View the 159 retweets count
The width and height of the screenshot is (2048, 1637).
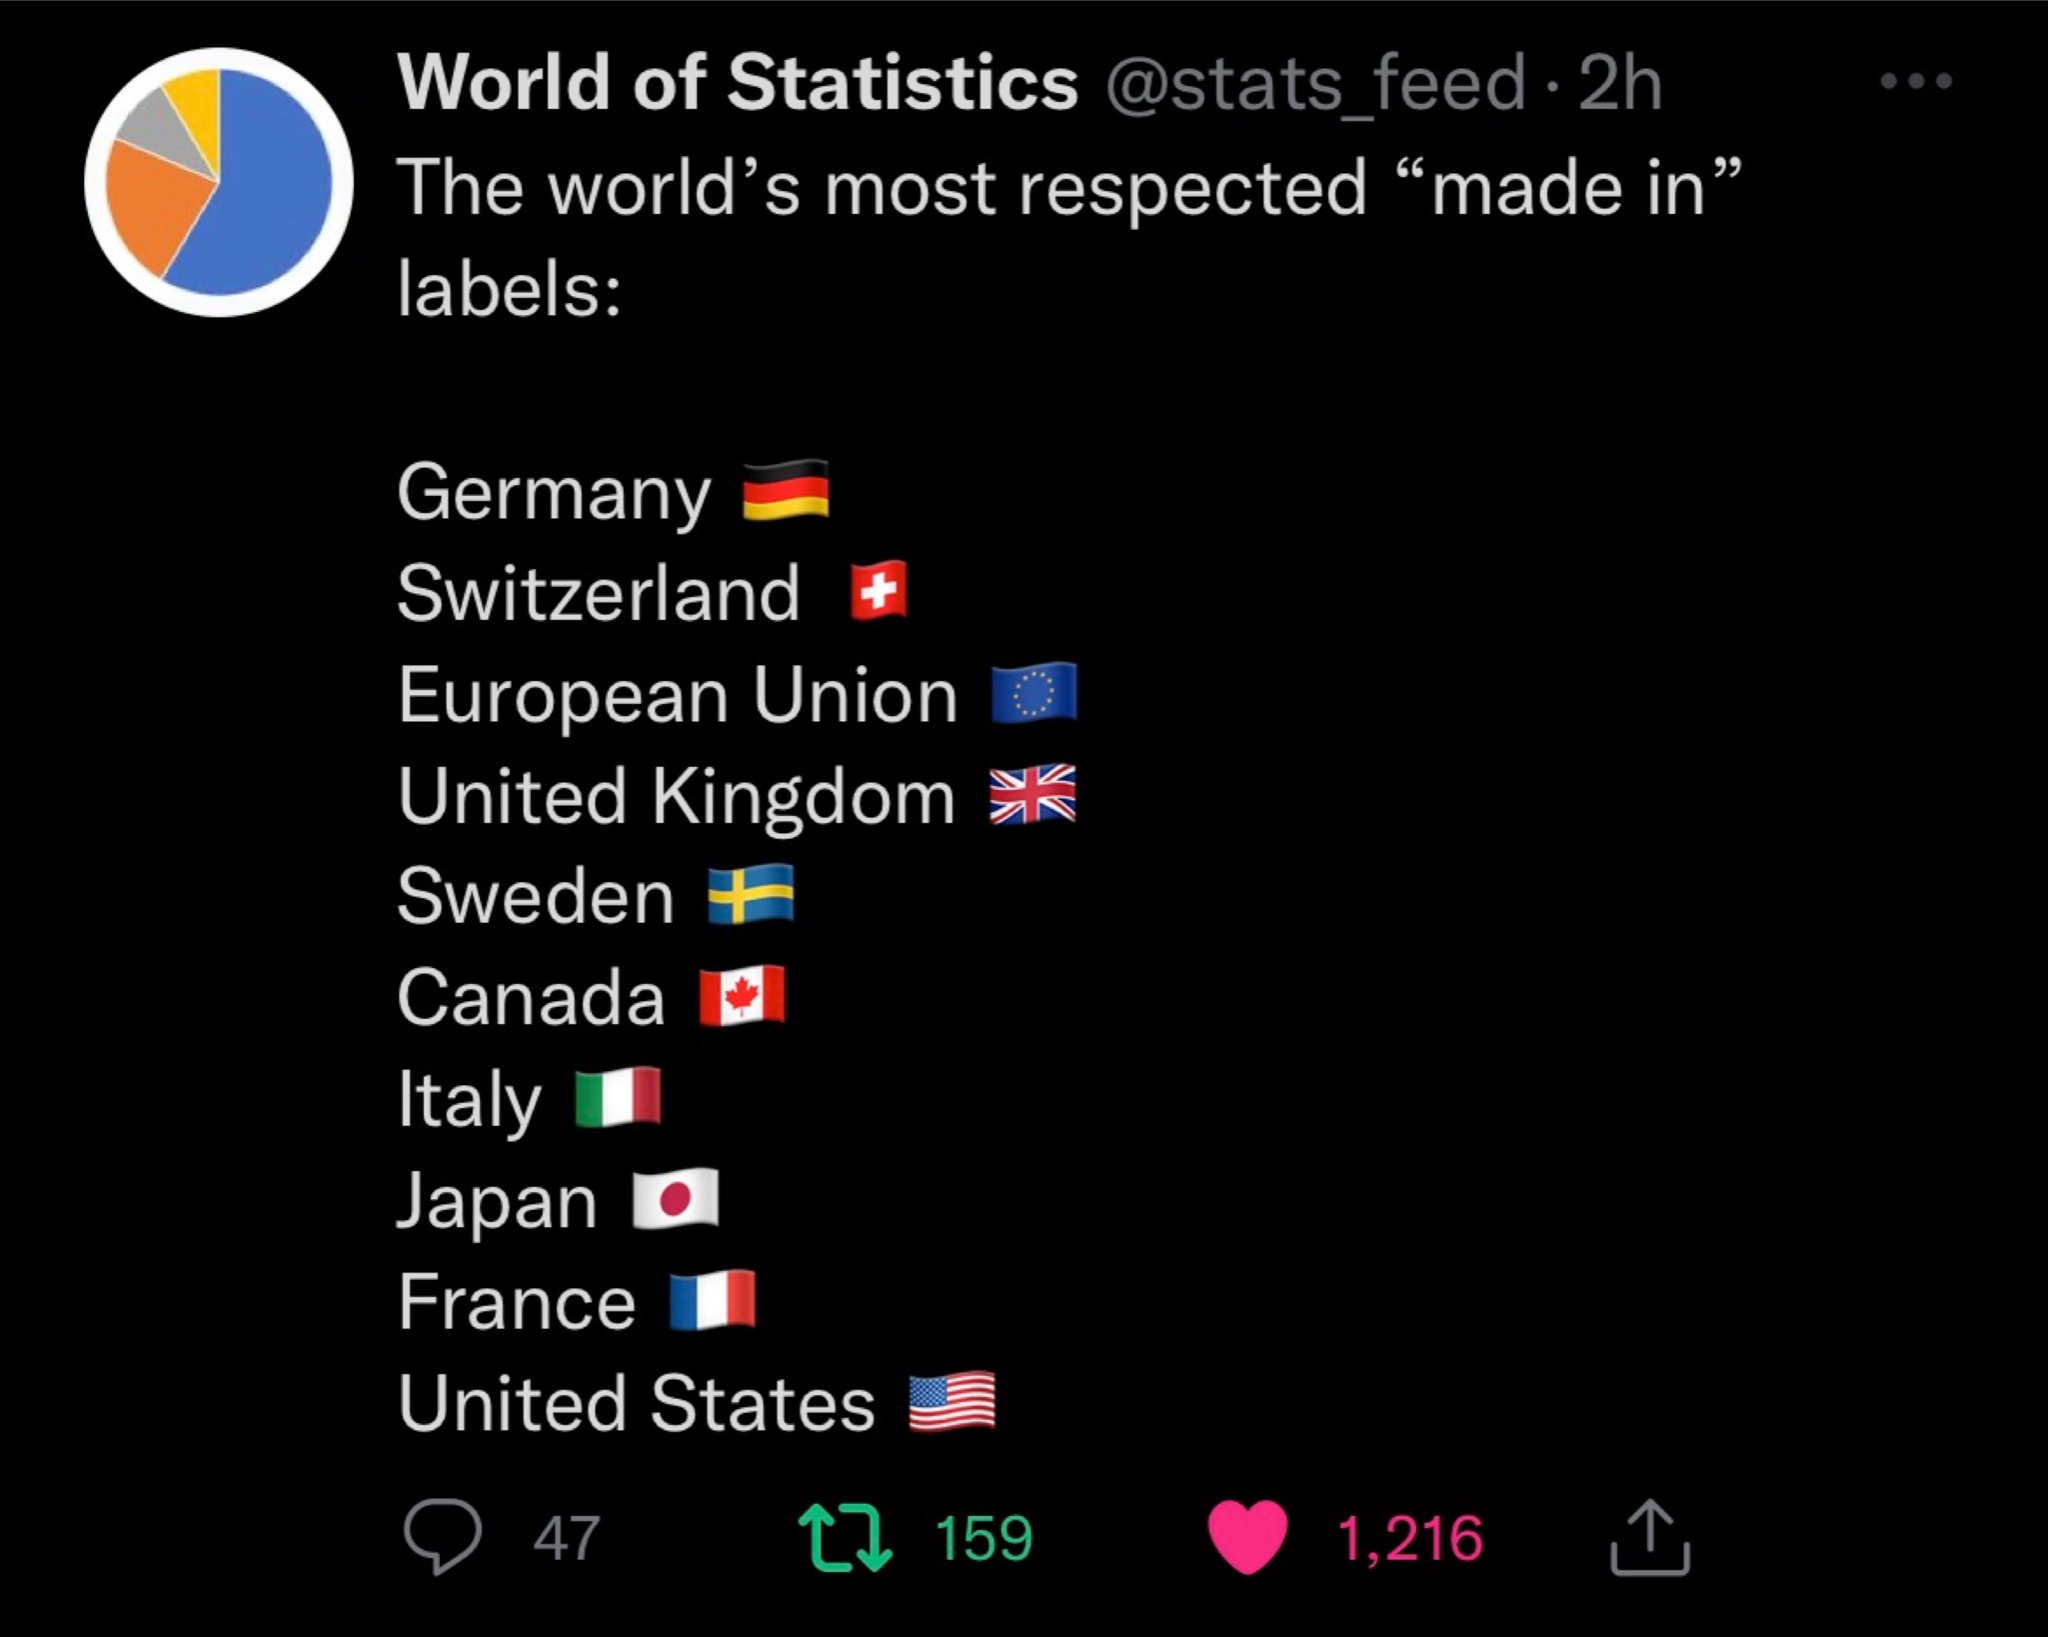click(x=984, y=1538)
